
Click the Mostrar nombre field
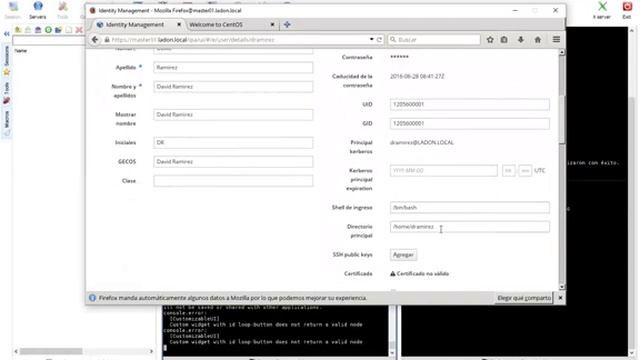click(x=233, y=115)
